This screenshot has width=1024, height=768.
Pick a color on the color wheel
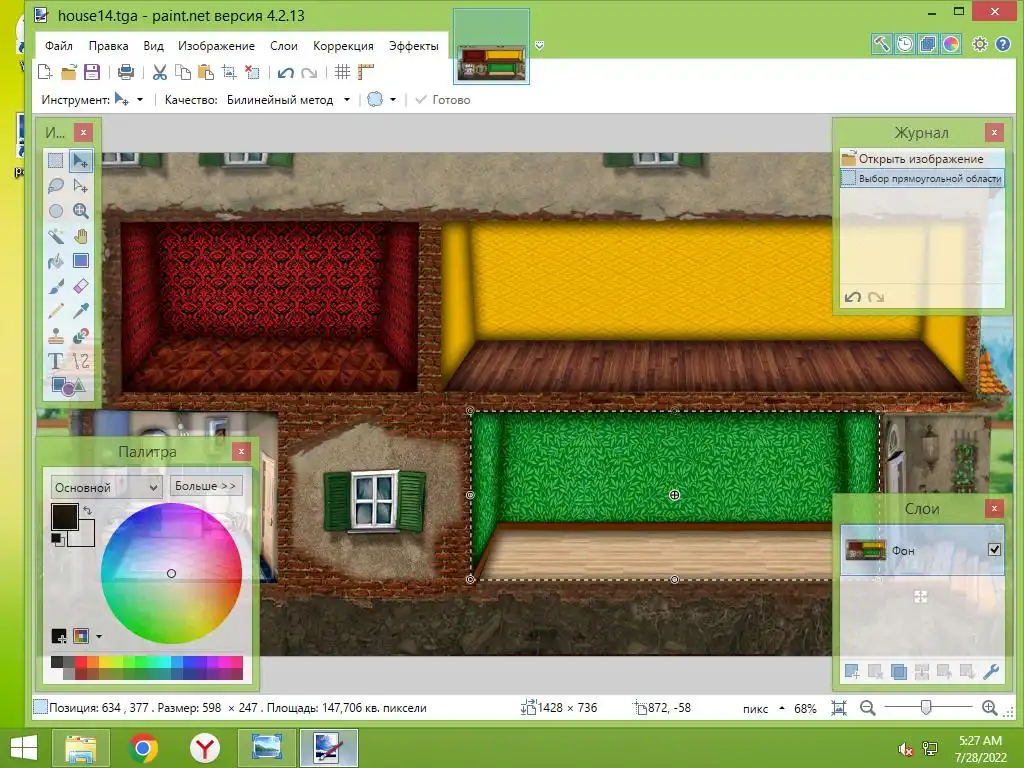pyautogui.click(x=171, y=573)
